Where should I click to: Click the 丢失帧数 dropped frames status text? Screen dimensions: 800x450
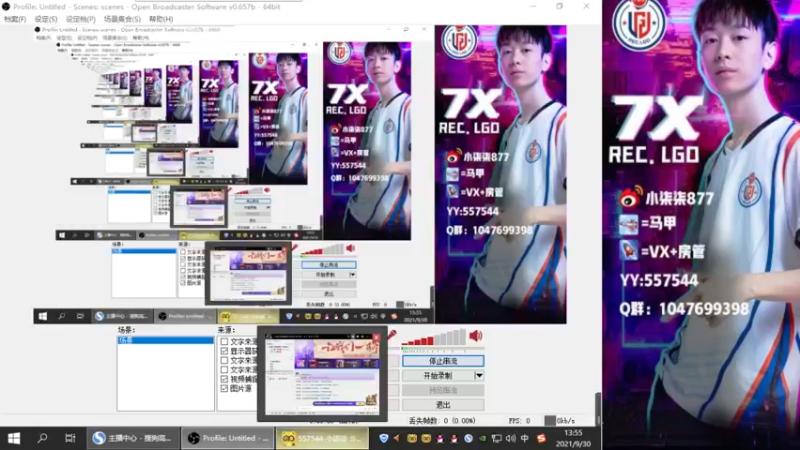(442, 420)
